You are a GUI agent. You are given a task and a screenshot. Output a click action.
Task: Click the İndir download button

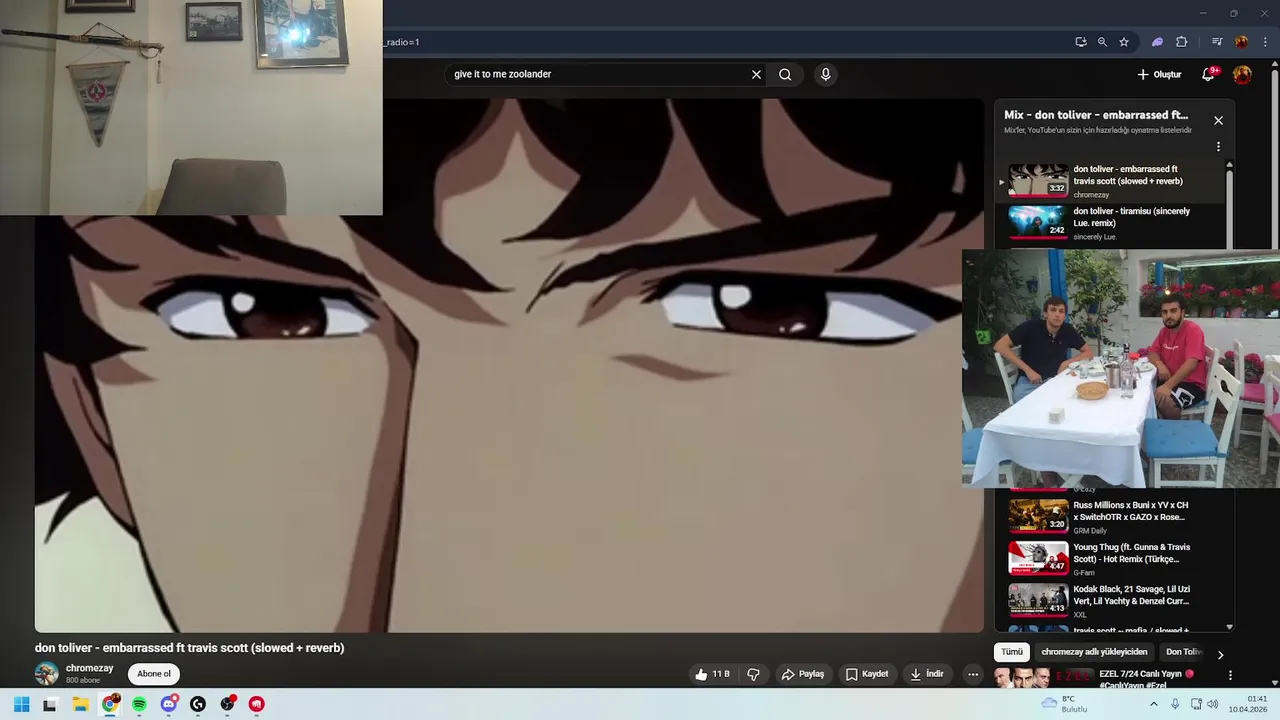(x=927, y=674)
